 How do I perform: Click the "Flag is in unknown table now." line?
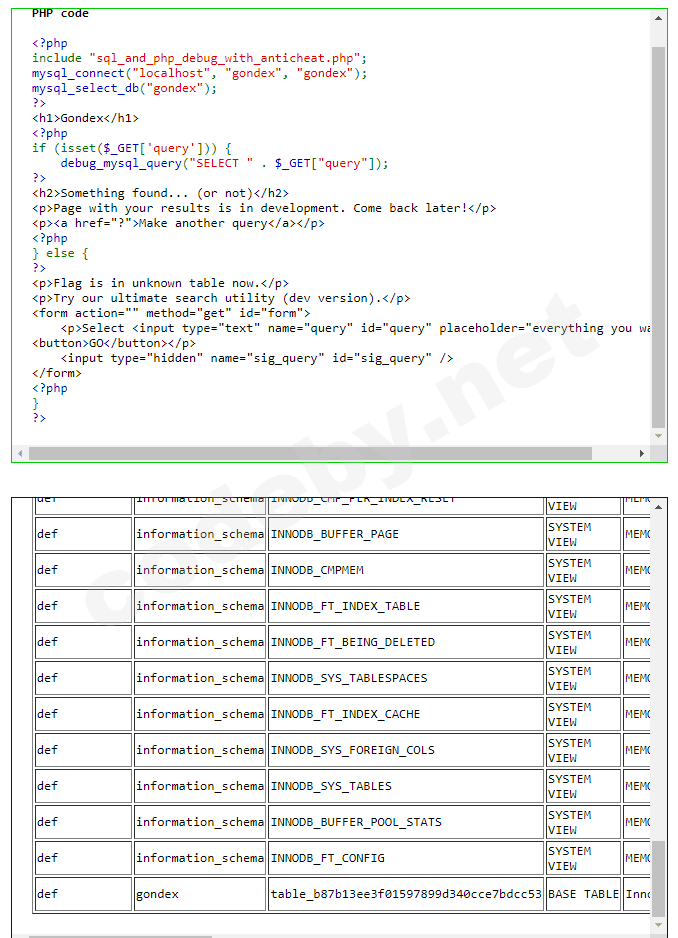160,283
